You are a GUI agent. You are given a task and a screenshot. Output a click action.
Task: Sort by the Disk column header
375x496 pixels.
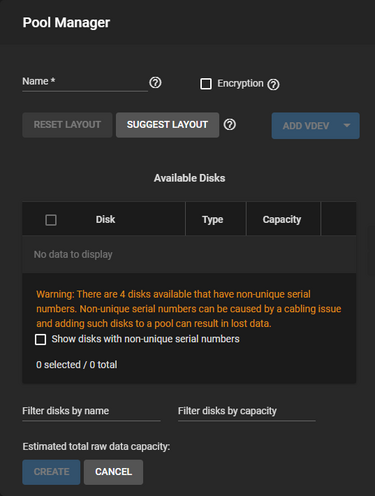pos(105,219)
